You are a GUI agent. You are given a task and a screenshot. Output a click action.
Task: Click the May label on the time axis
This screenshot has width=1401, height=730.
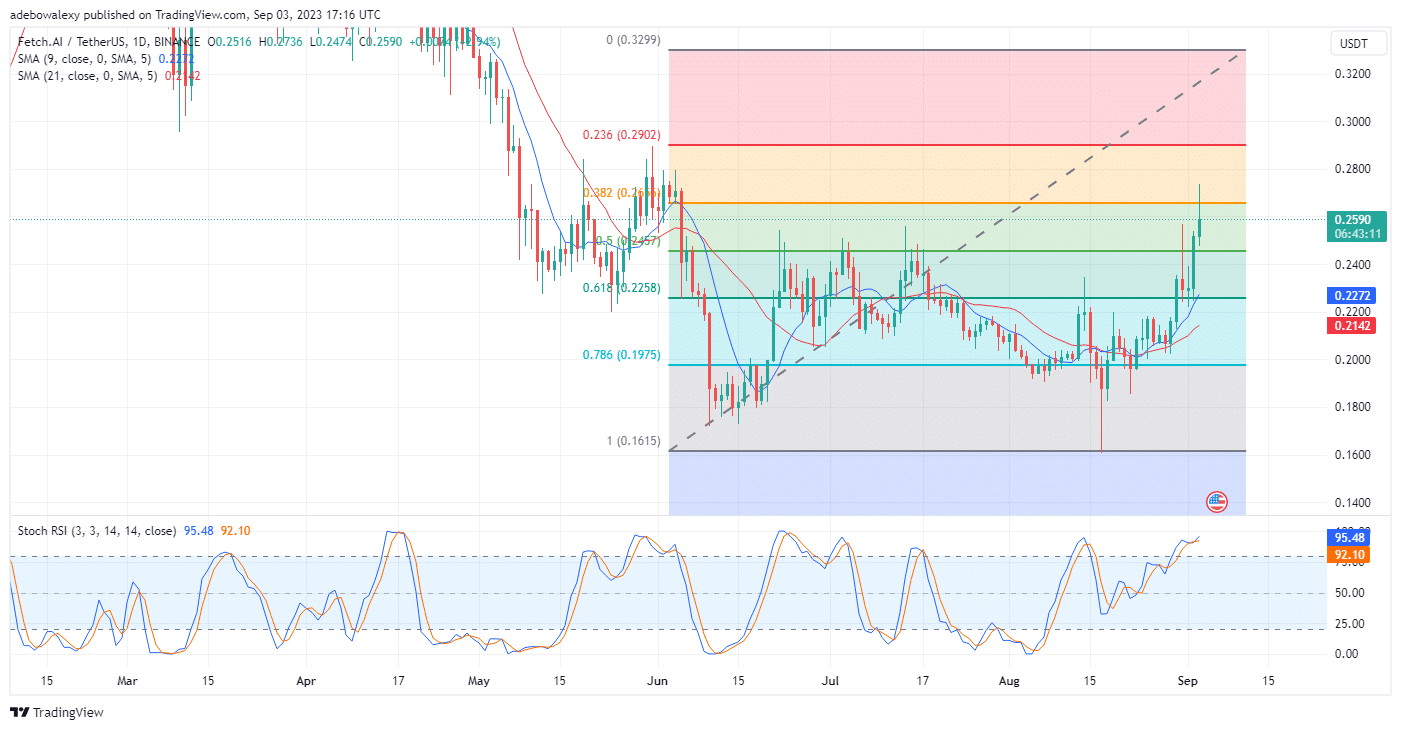[479, 680]
